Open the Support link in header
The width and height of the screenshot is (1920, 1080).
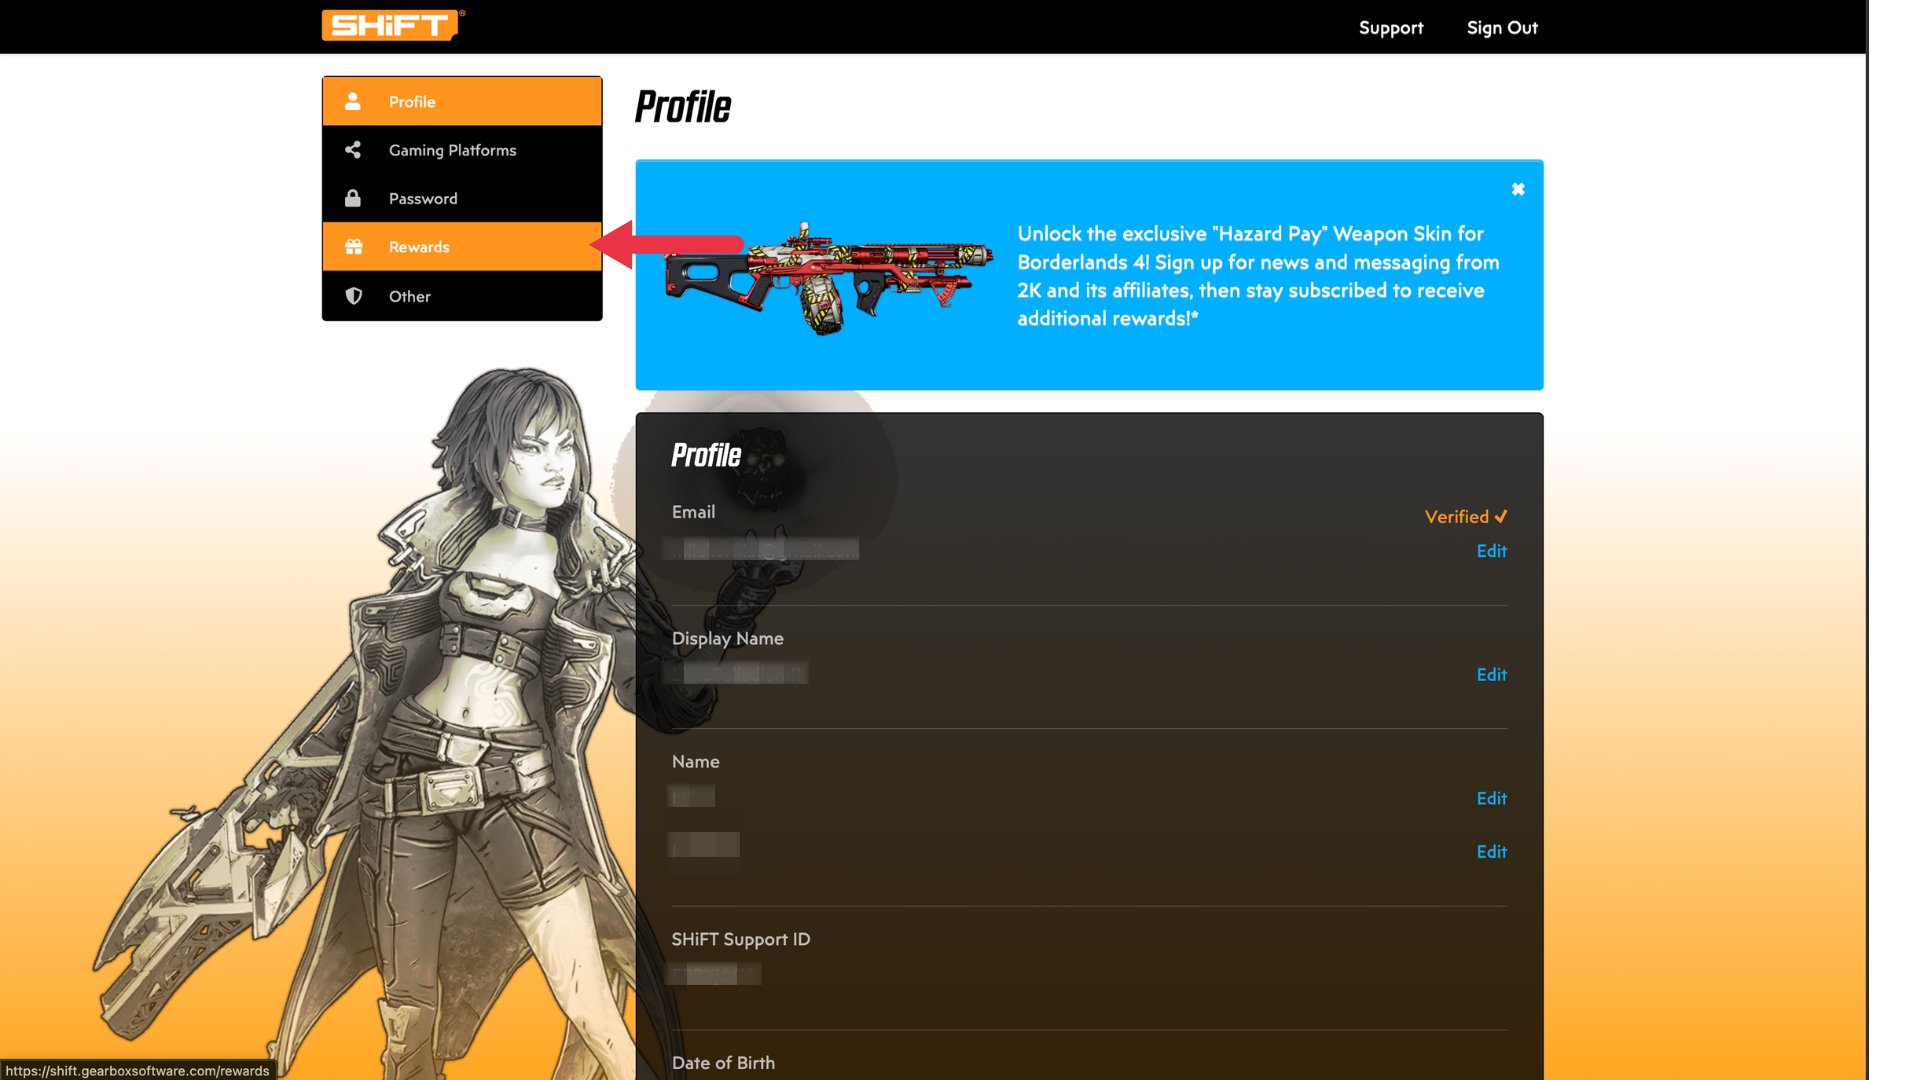click(x=1391, y=28)
